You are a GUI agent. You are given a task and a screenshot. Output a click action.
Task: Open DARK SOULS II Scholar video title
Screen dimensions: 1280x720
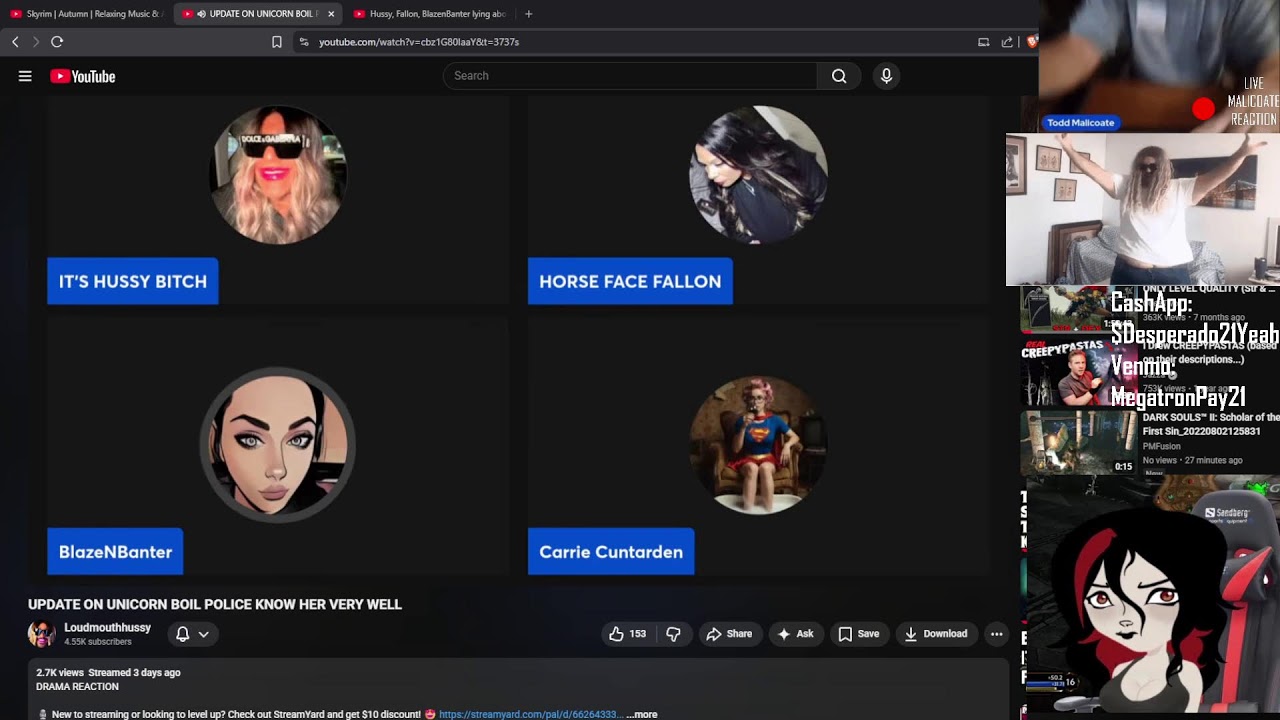[1211, 424]
